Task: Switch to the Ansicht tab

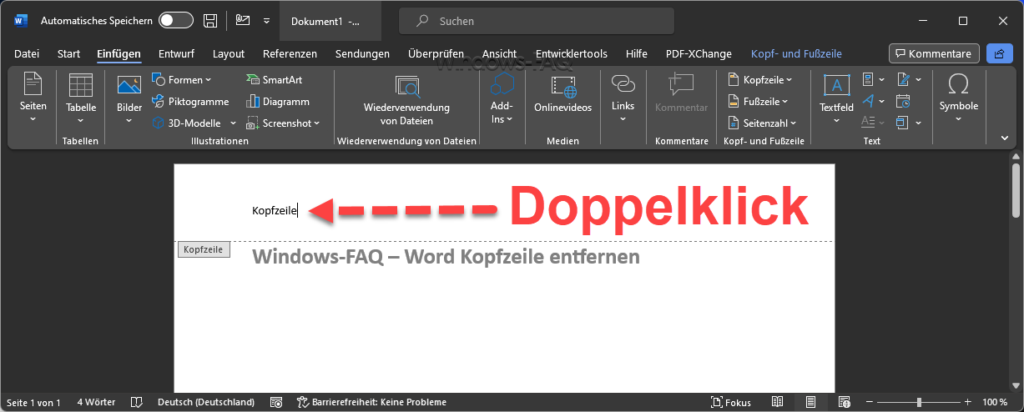Action: (x=500, y=54)
